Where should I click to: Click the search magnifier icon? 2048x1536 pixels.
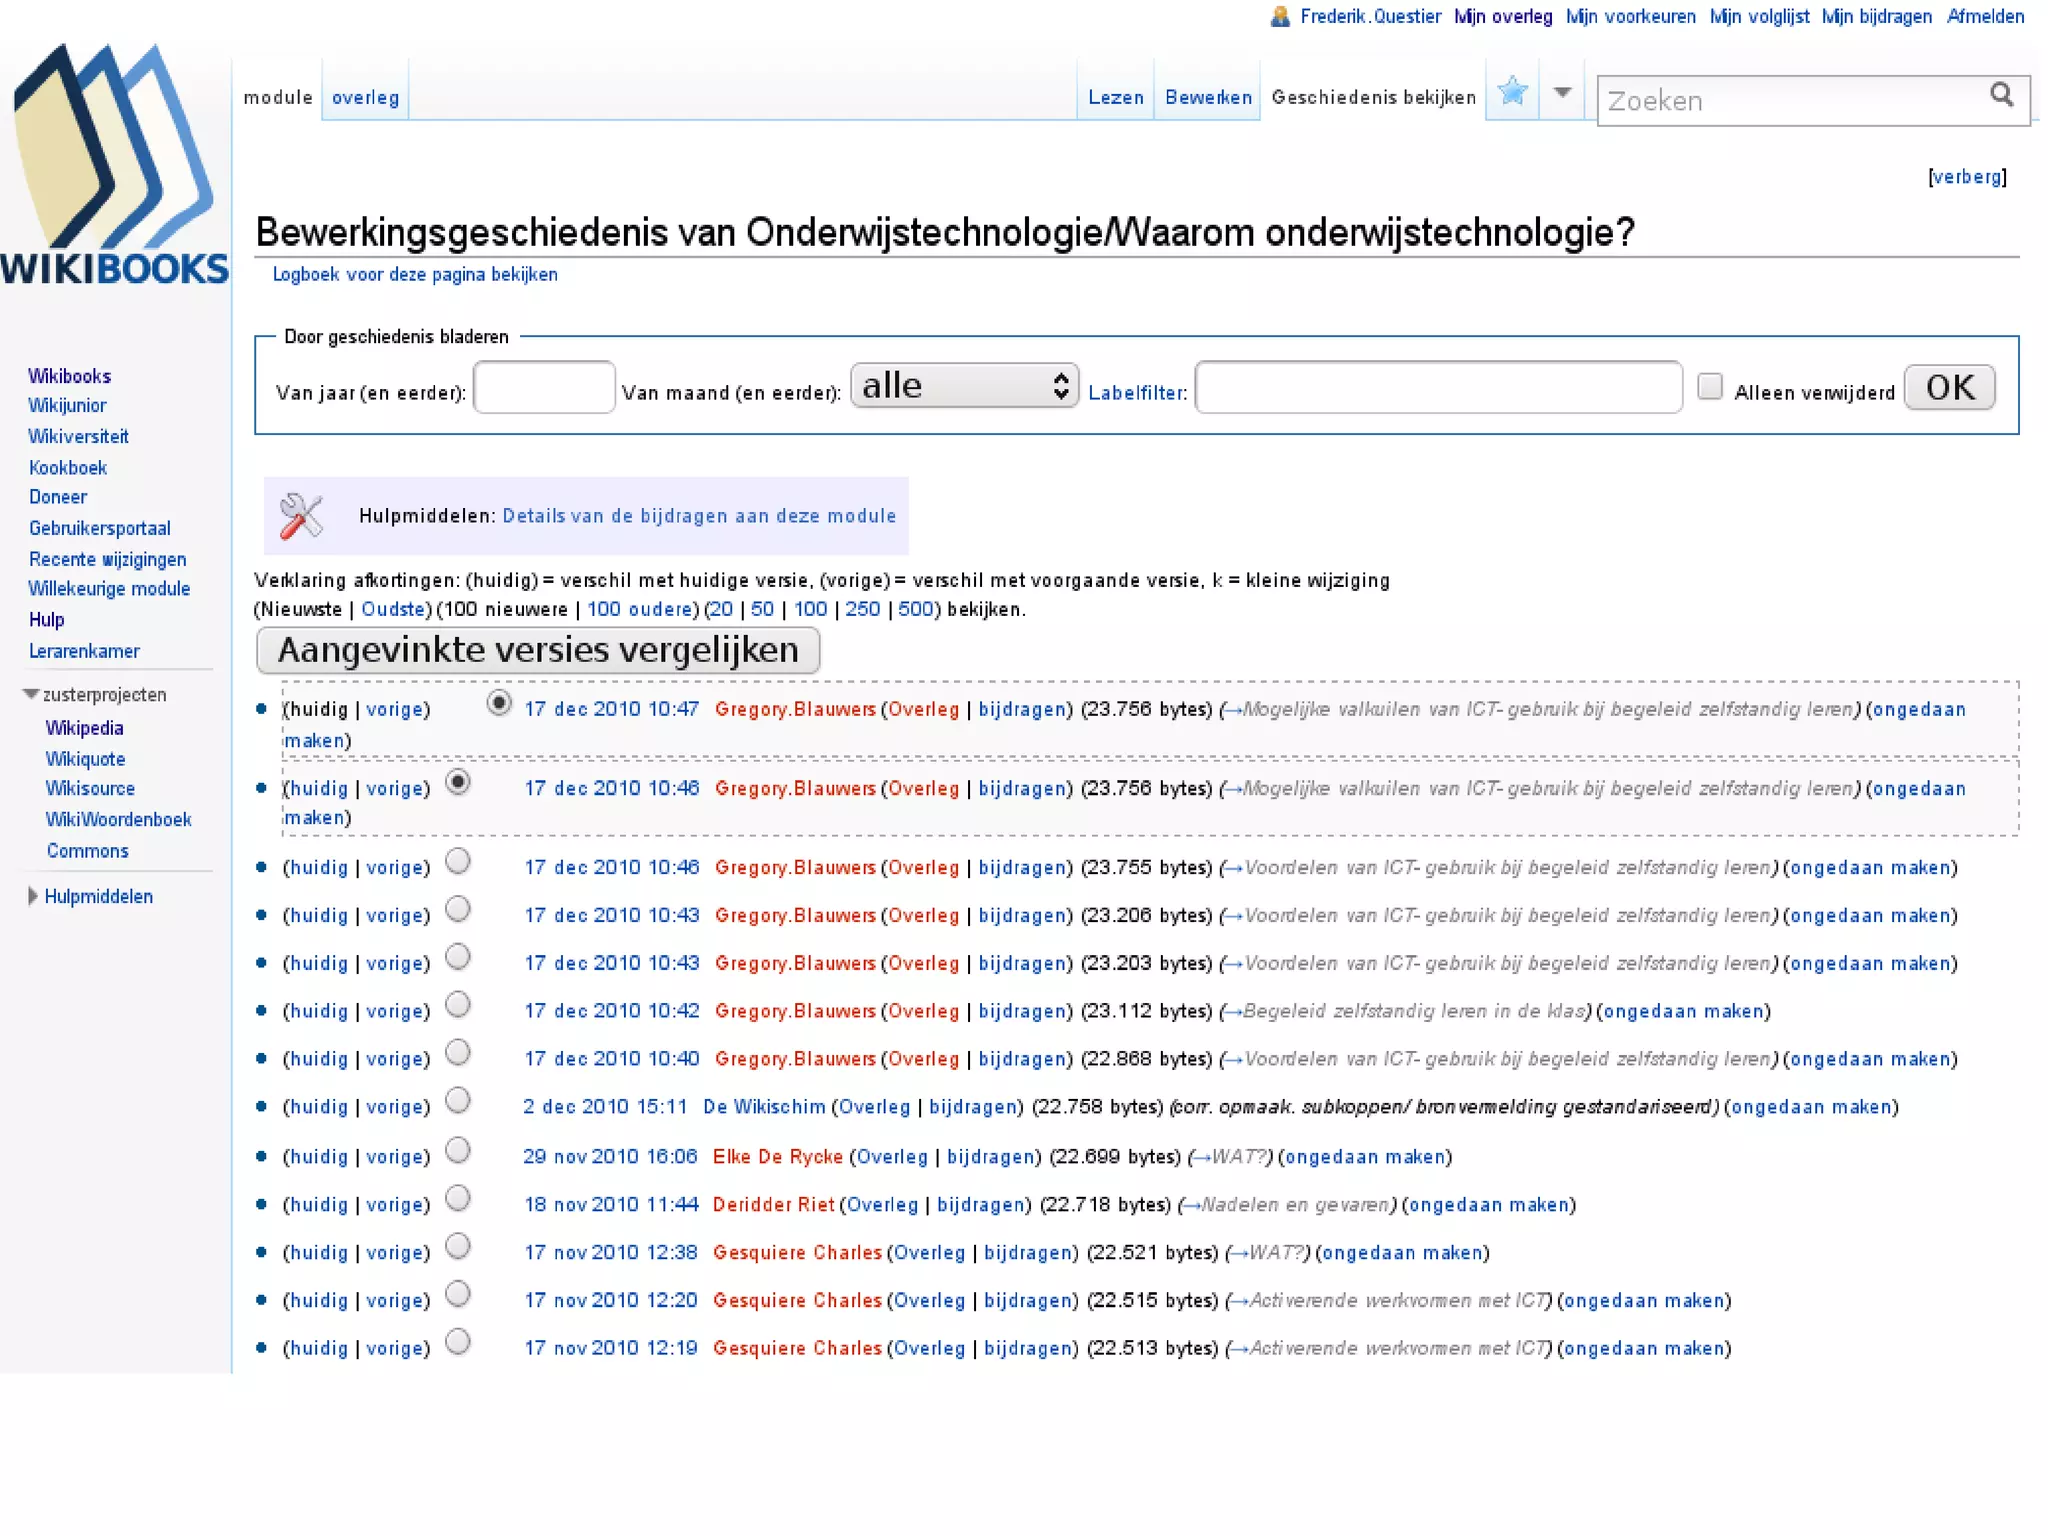click(x=2001, y=95)
